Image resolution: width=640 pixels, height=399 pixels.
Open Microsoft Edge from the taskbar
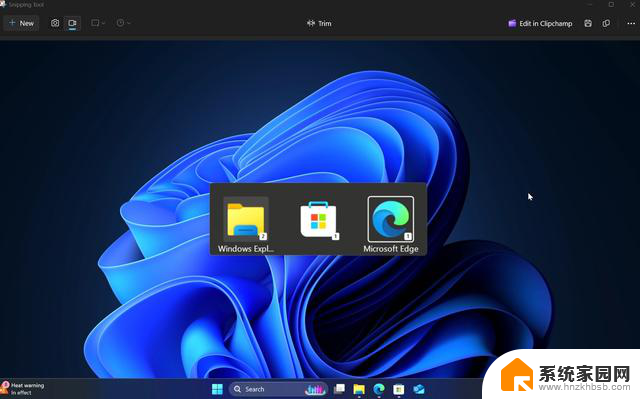[379, 389]
